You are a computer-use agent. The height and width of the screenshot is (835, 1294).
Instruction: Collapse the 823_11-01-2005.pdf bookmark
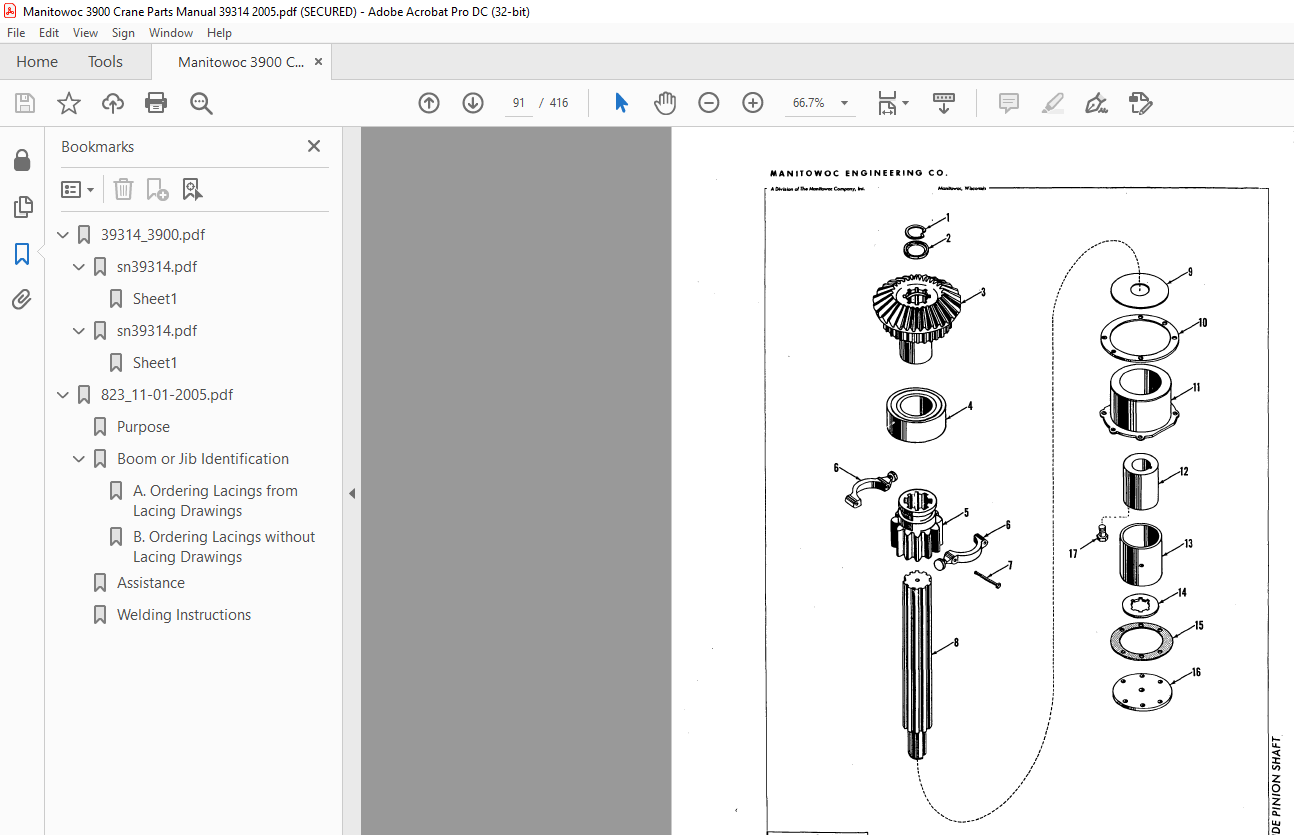64,395
